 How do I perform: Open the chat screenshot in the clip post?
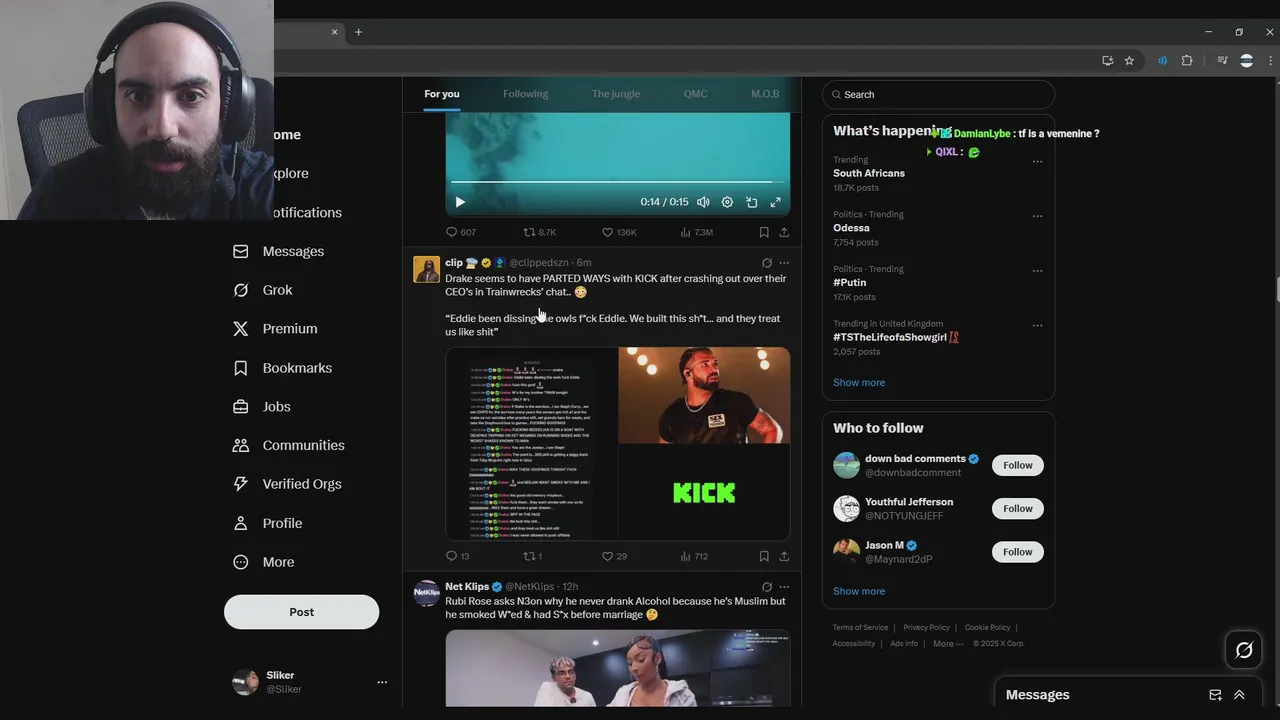(531, 444)
